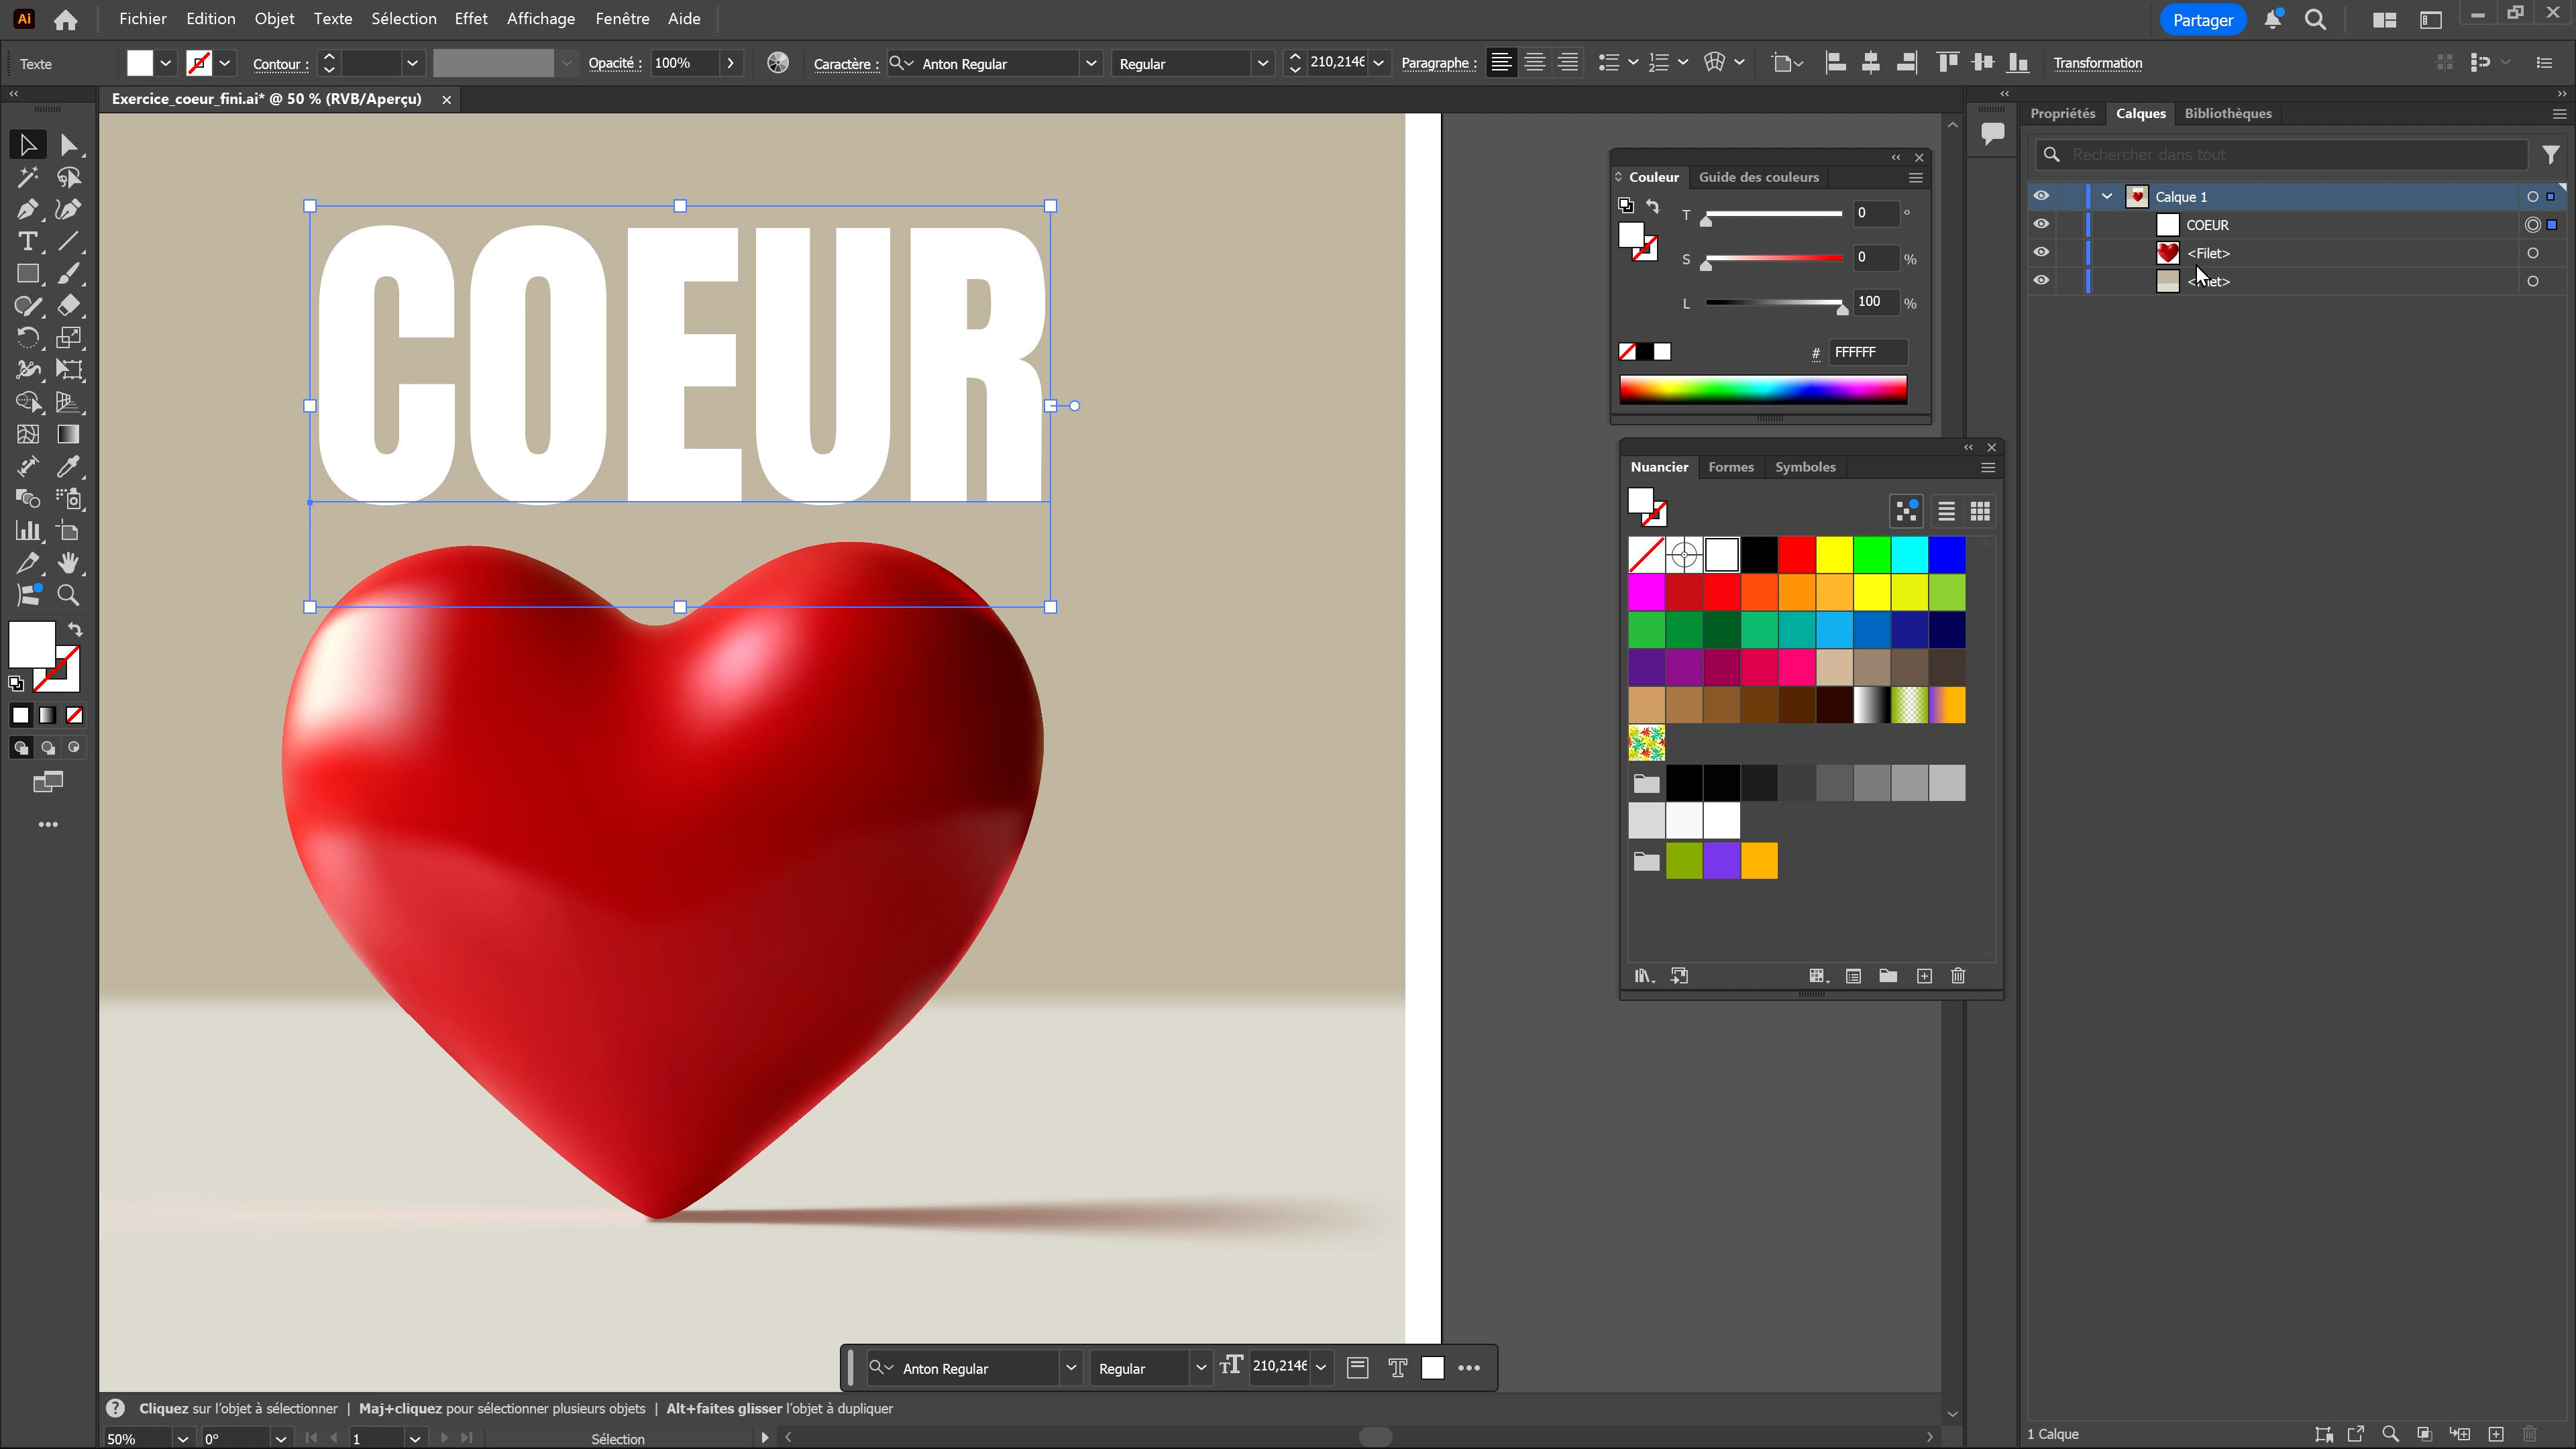Align paragraph text right
This screenshot has width=2576, height=1449.
click(1567, 63)
